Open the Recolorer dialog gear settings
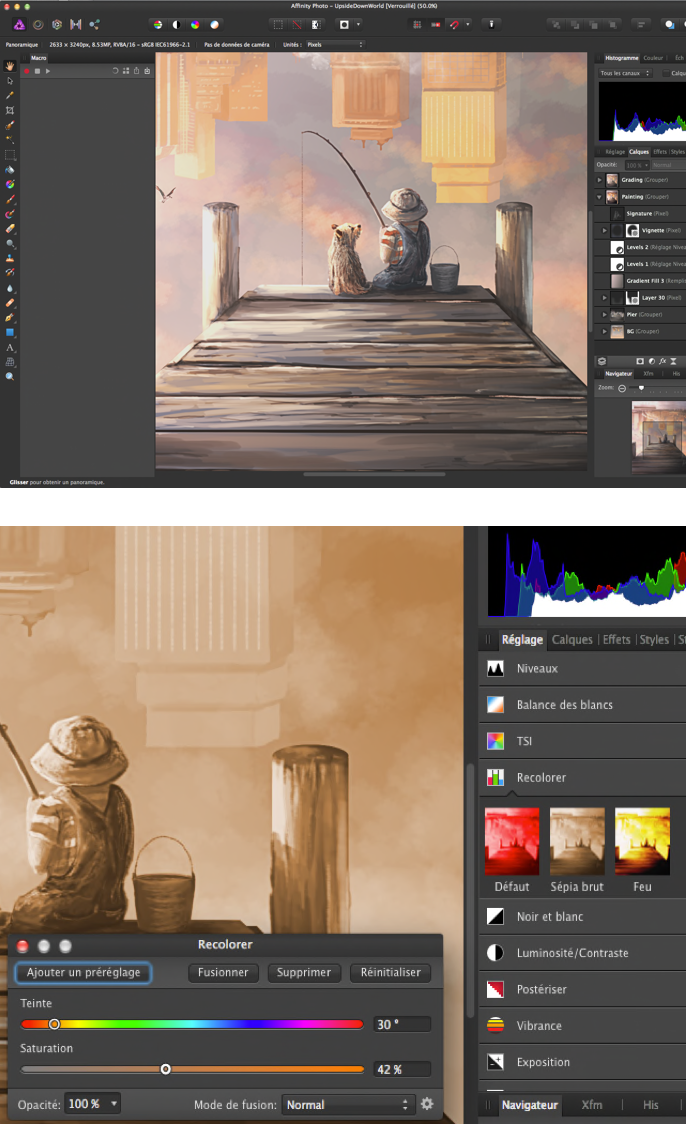 click(x=427, y=1104)
